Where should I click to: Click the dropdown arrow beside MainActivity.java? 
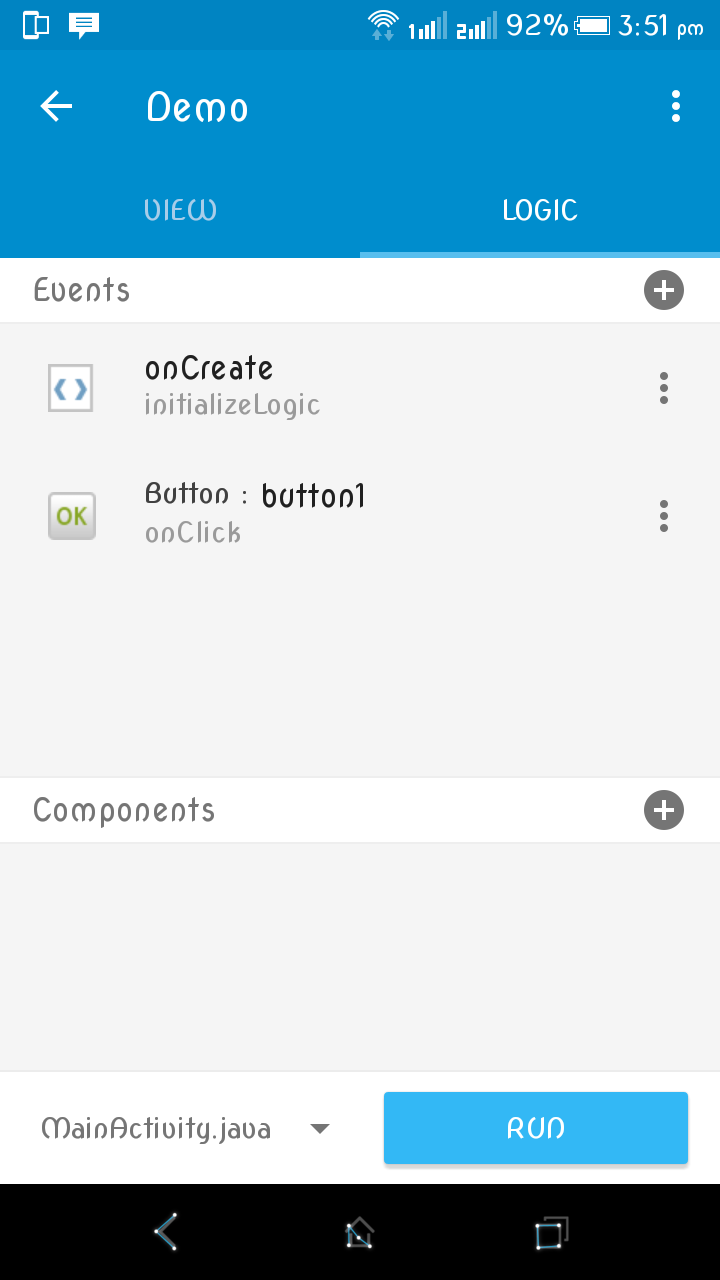click(x=320, y=1129)
